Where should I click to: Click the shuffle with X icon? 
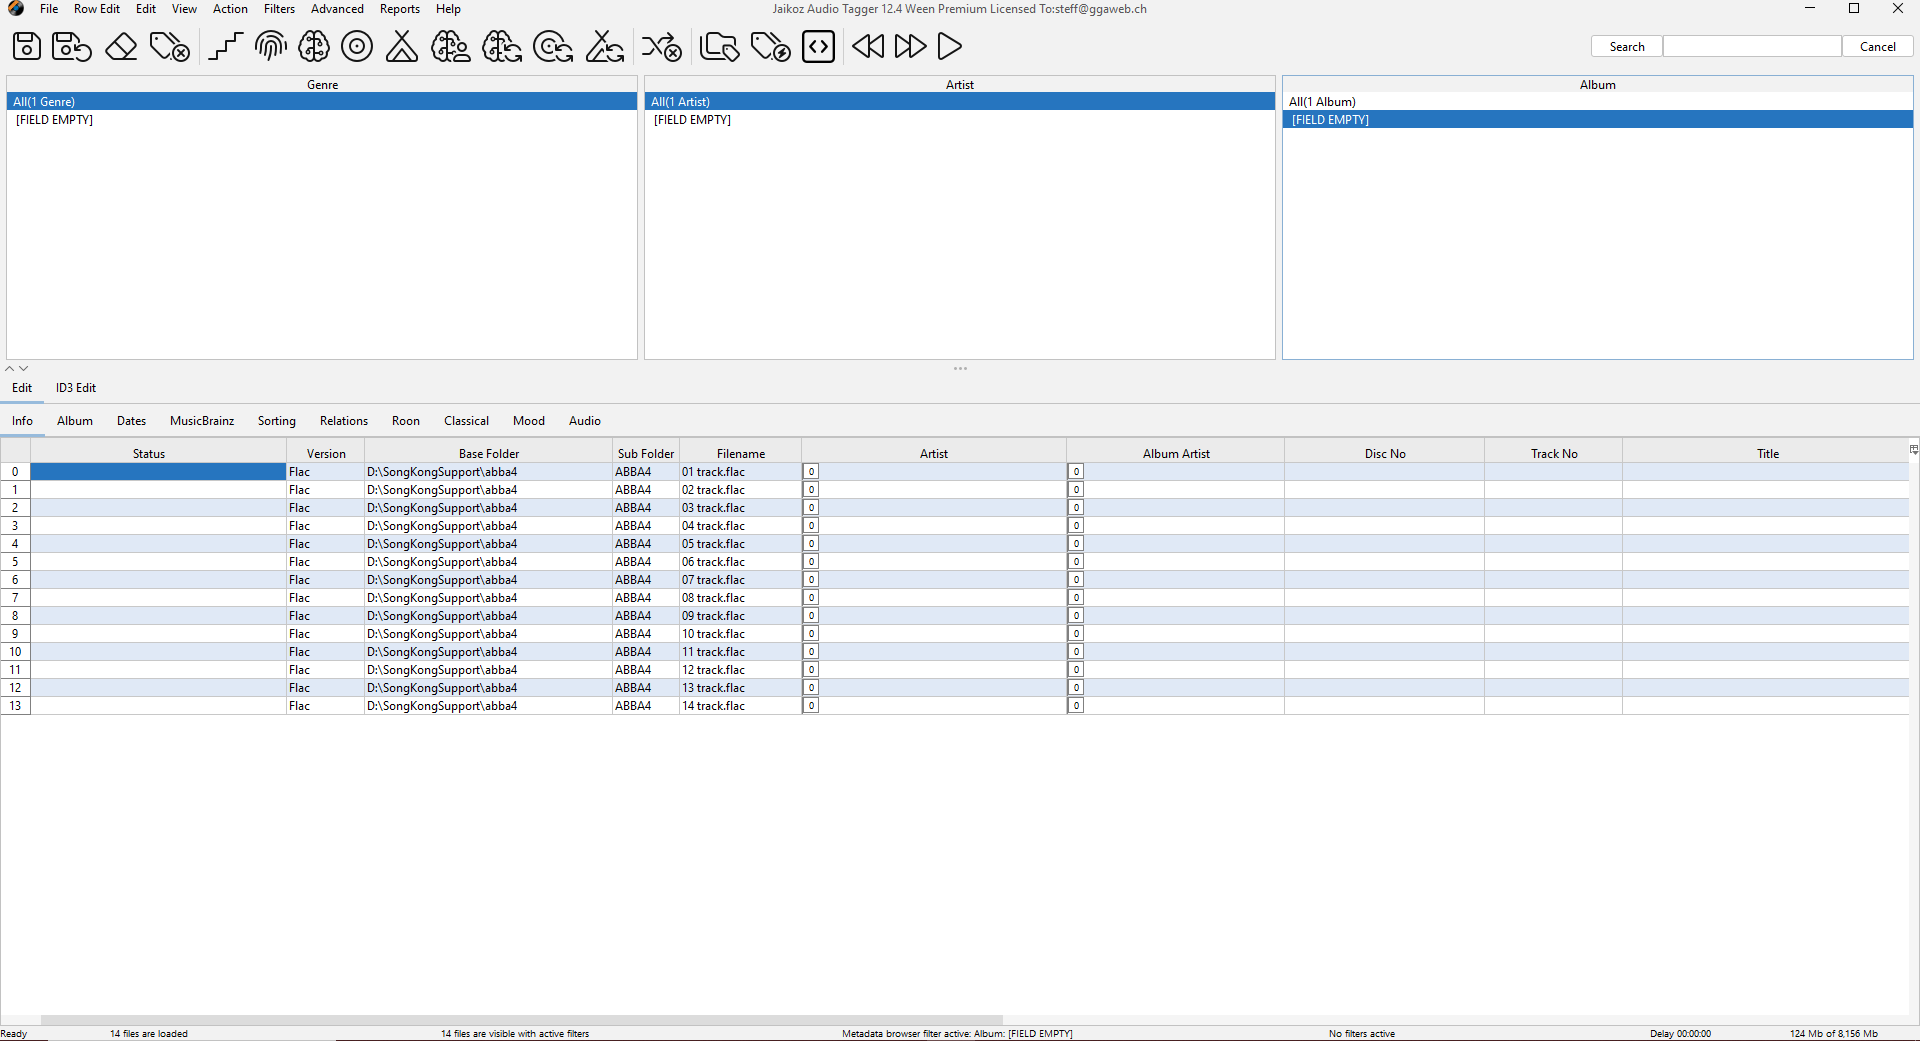coord(661,47)
